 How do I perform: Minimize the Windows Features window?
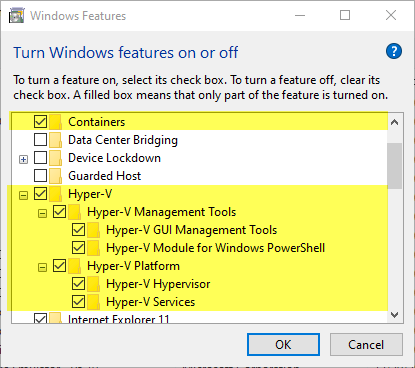pyautogui.click(x=300, y=15)
